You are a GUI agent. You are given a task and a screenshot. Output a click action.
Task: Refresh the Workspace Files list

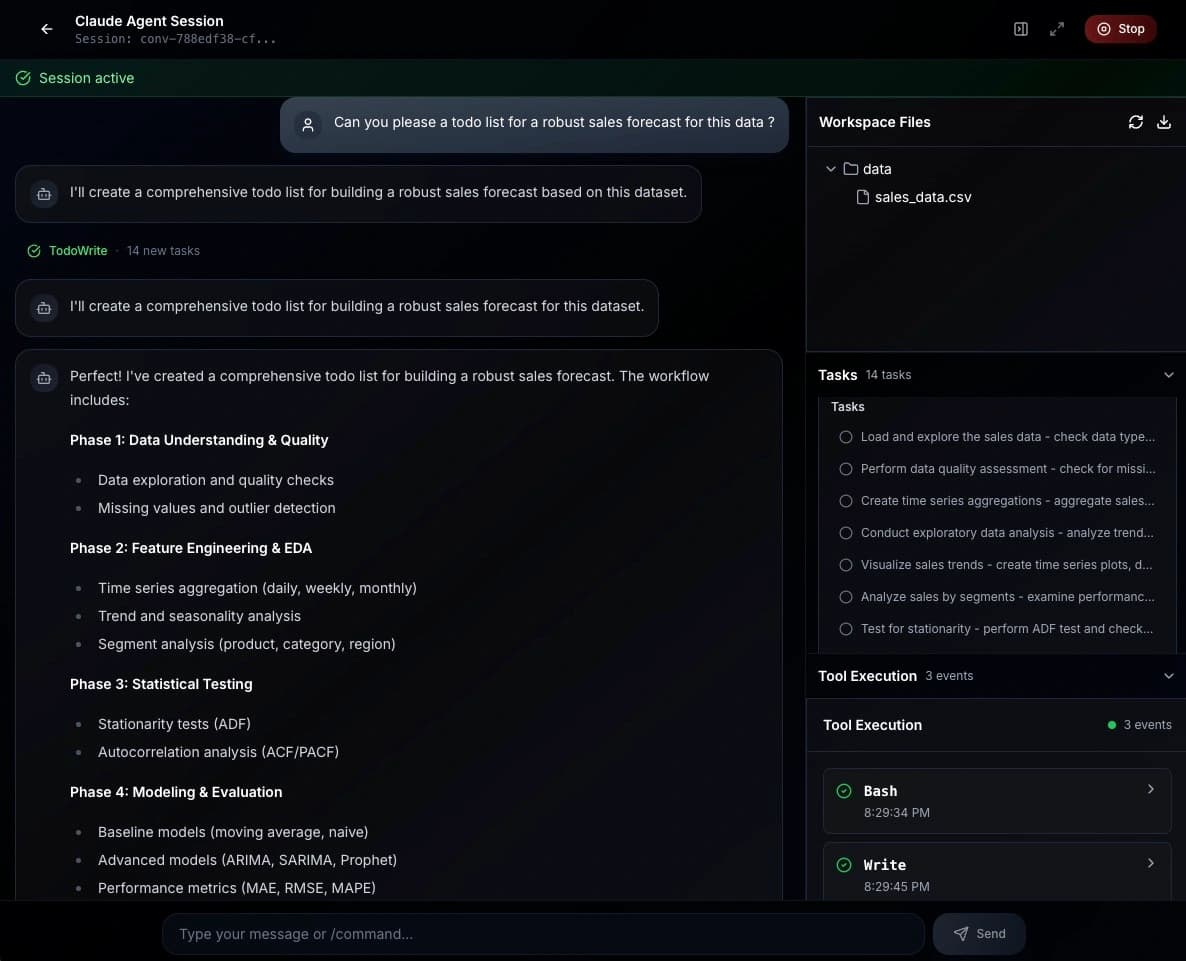[x=1136, y=121]
